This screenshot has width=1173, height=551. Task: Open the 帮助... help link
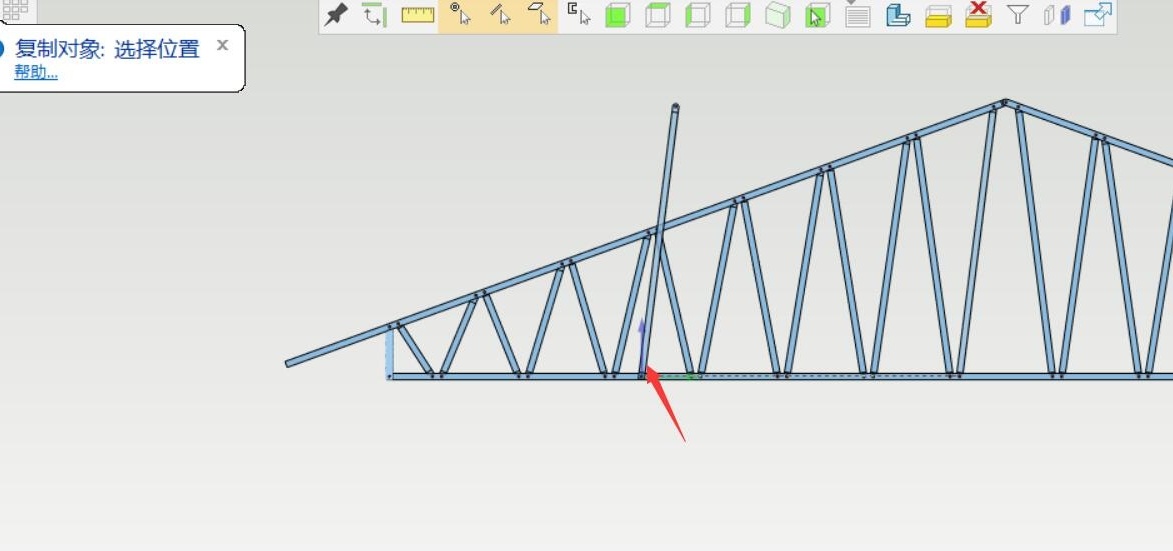click(x=36, y=73)
